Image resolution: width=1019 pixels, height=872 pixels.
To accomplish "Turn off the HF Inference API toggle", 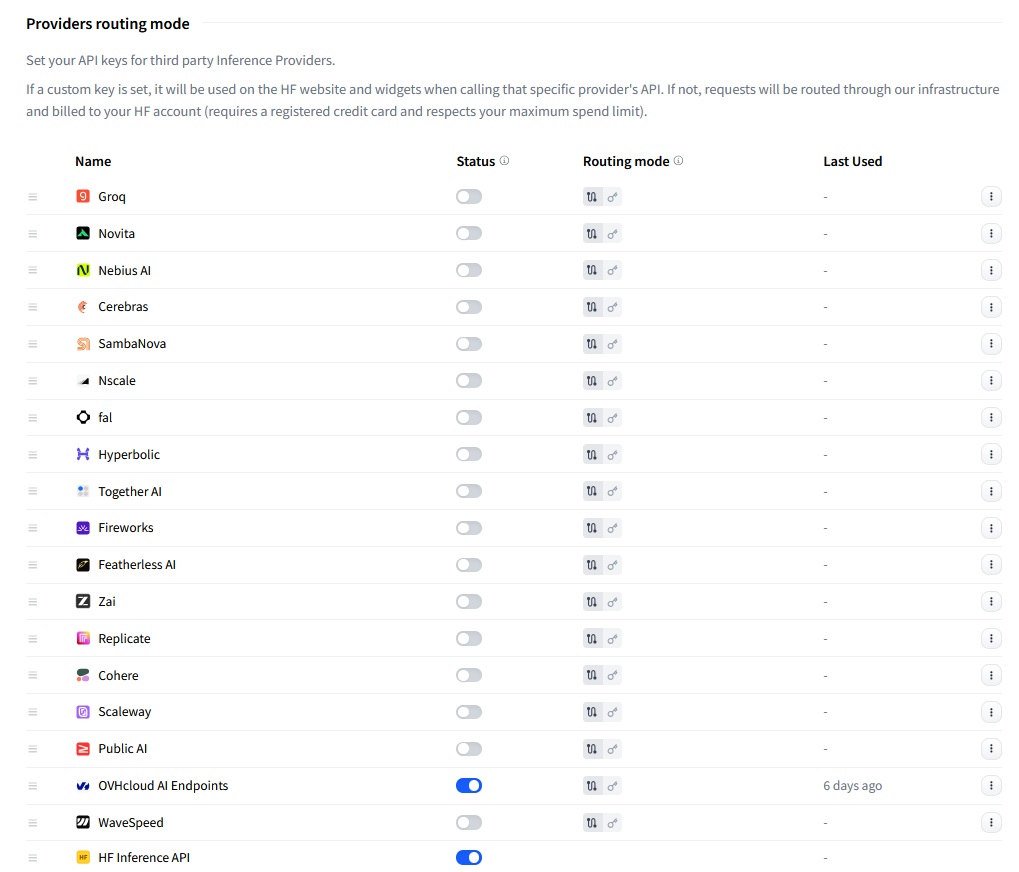I will 468,858.
